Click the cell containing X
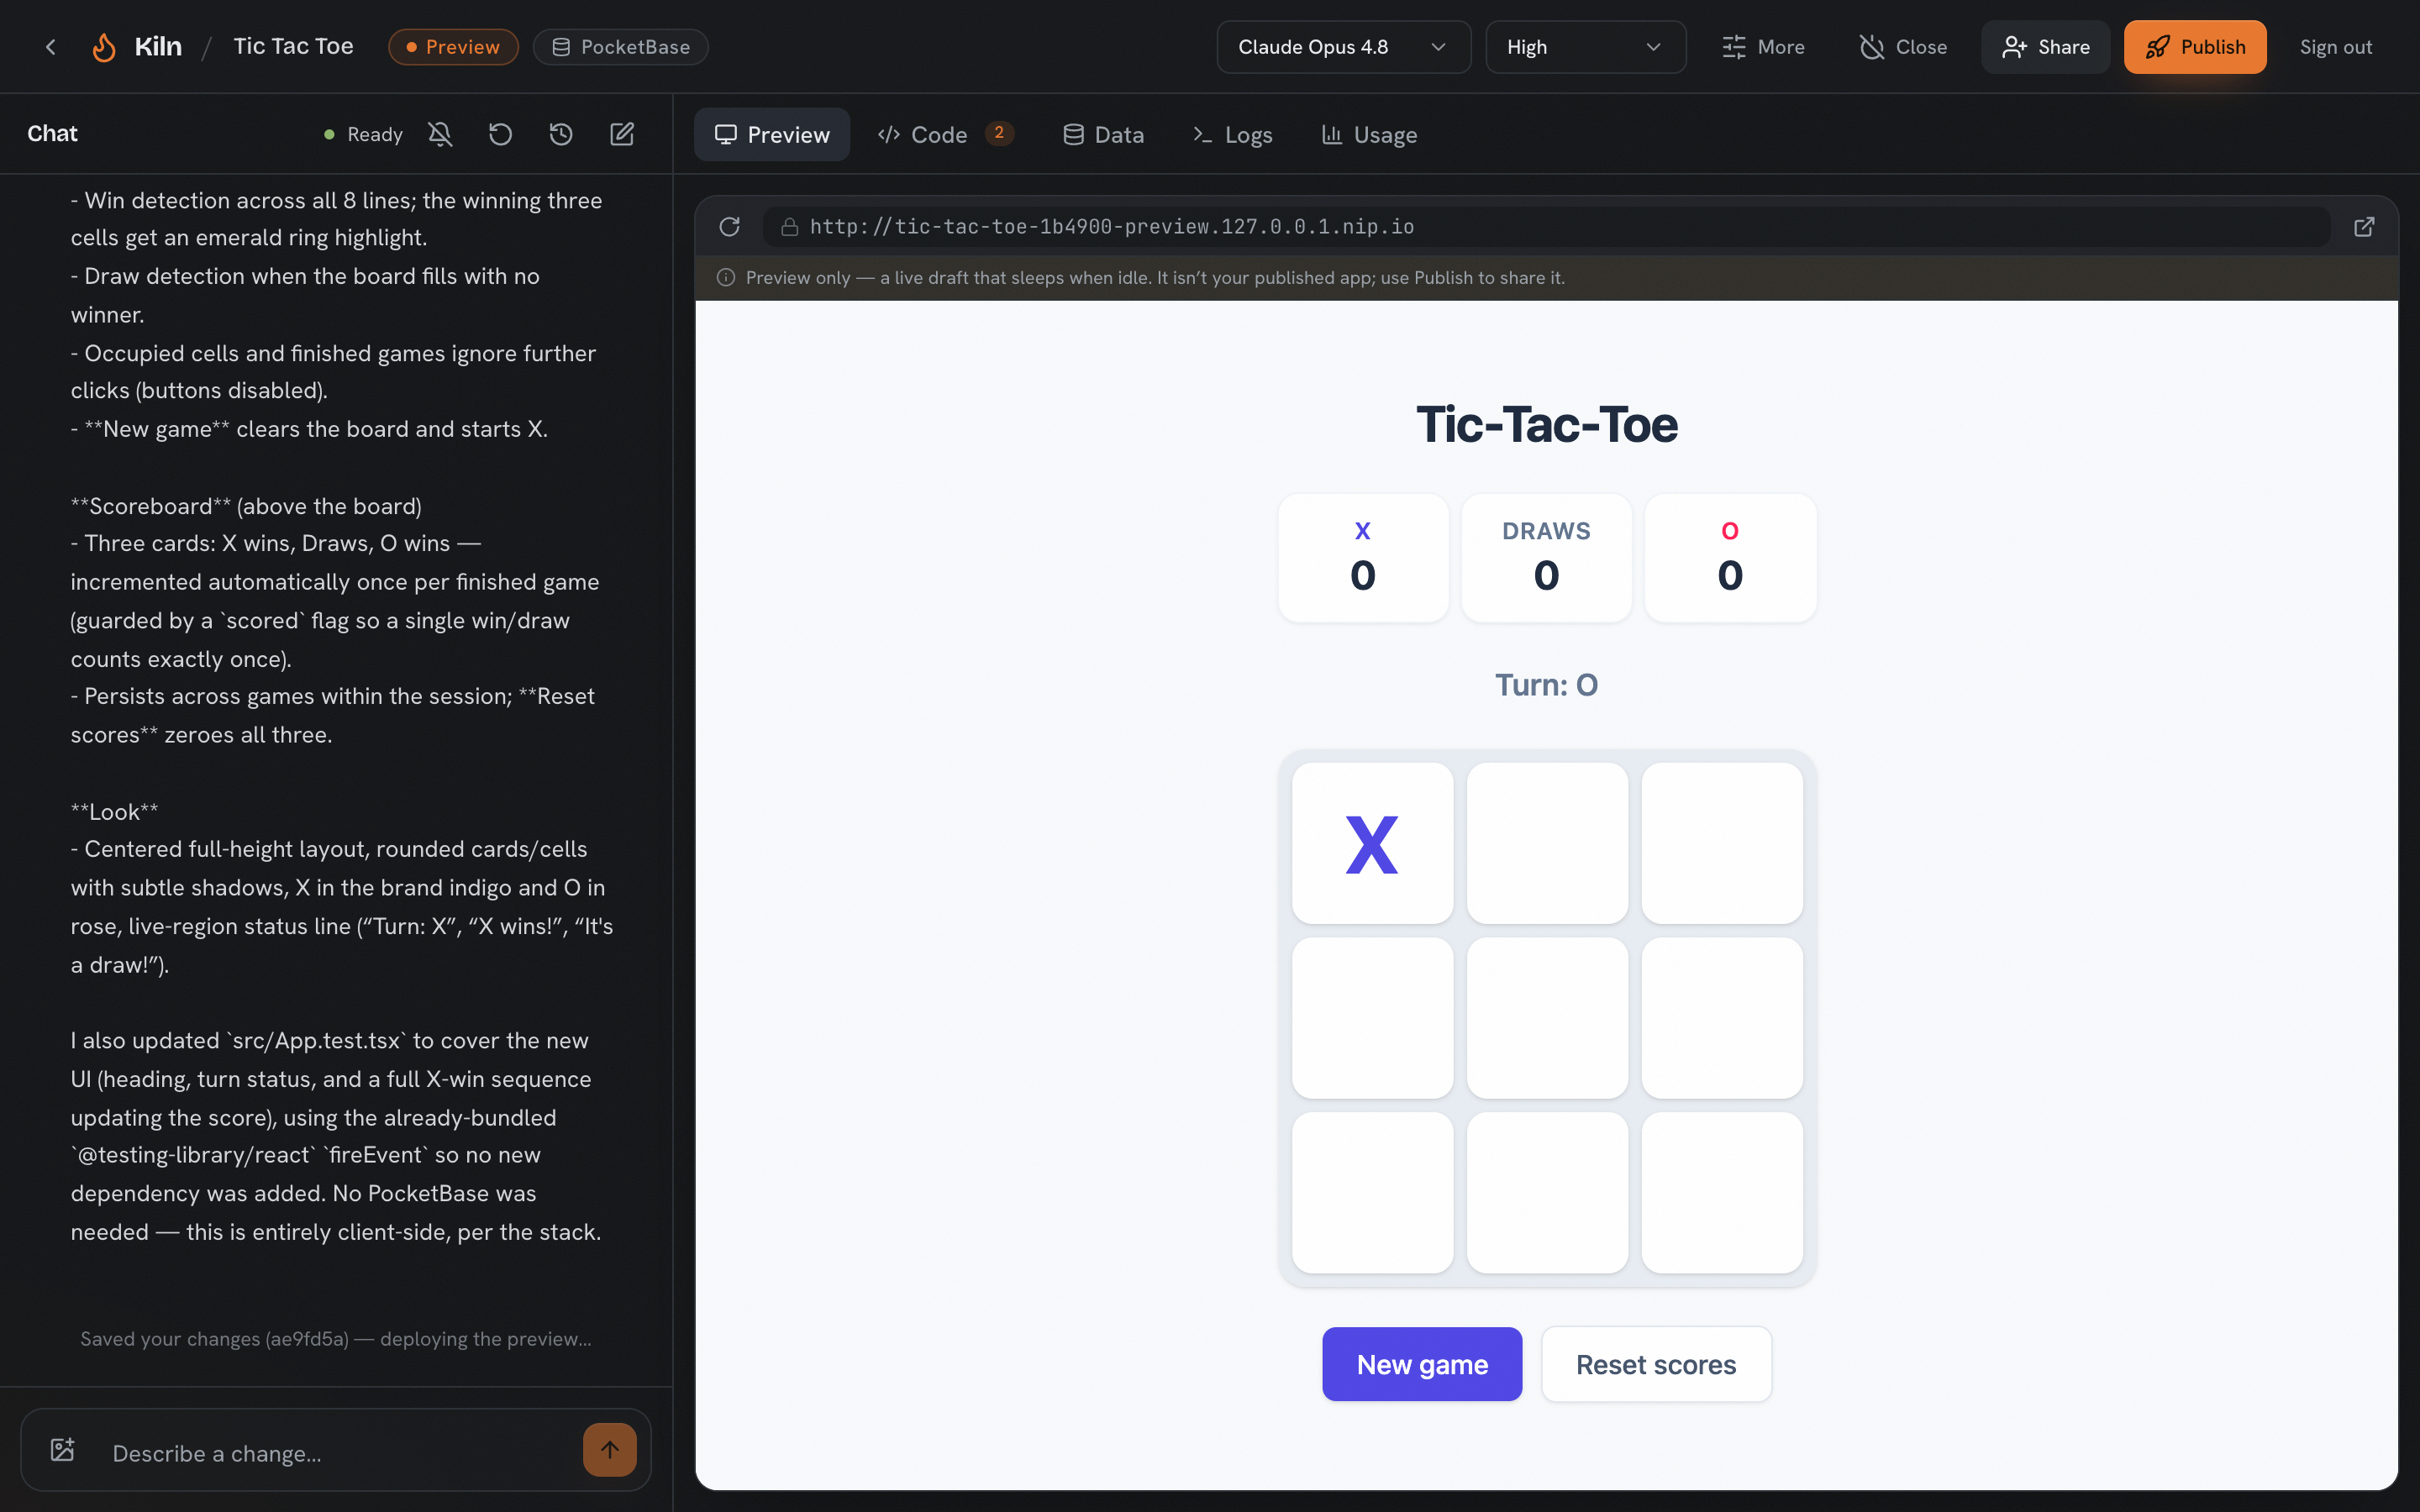Screen dimensions: 2420x1512 (x=1372, y=843)
